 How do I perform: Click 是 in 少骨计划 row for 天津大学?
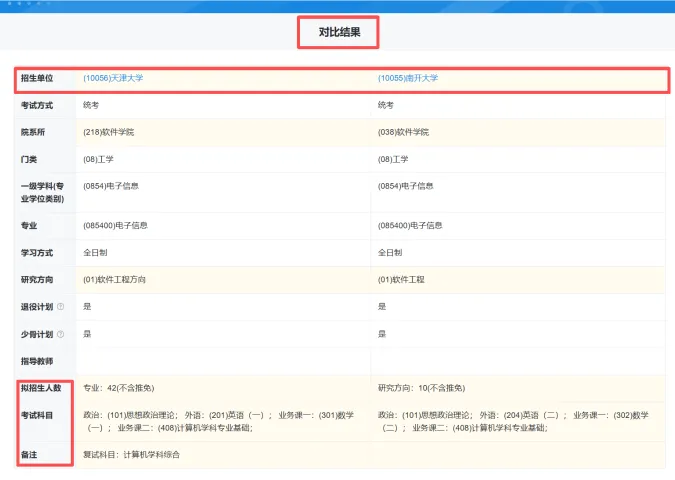click(x=87, y=334)
